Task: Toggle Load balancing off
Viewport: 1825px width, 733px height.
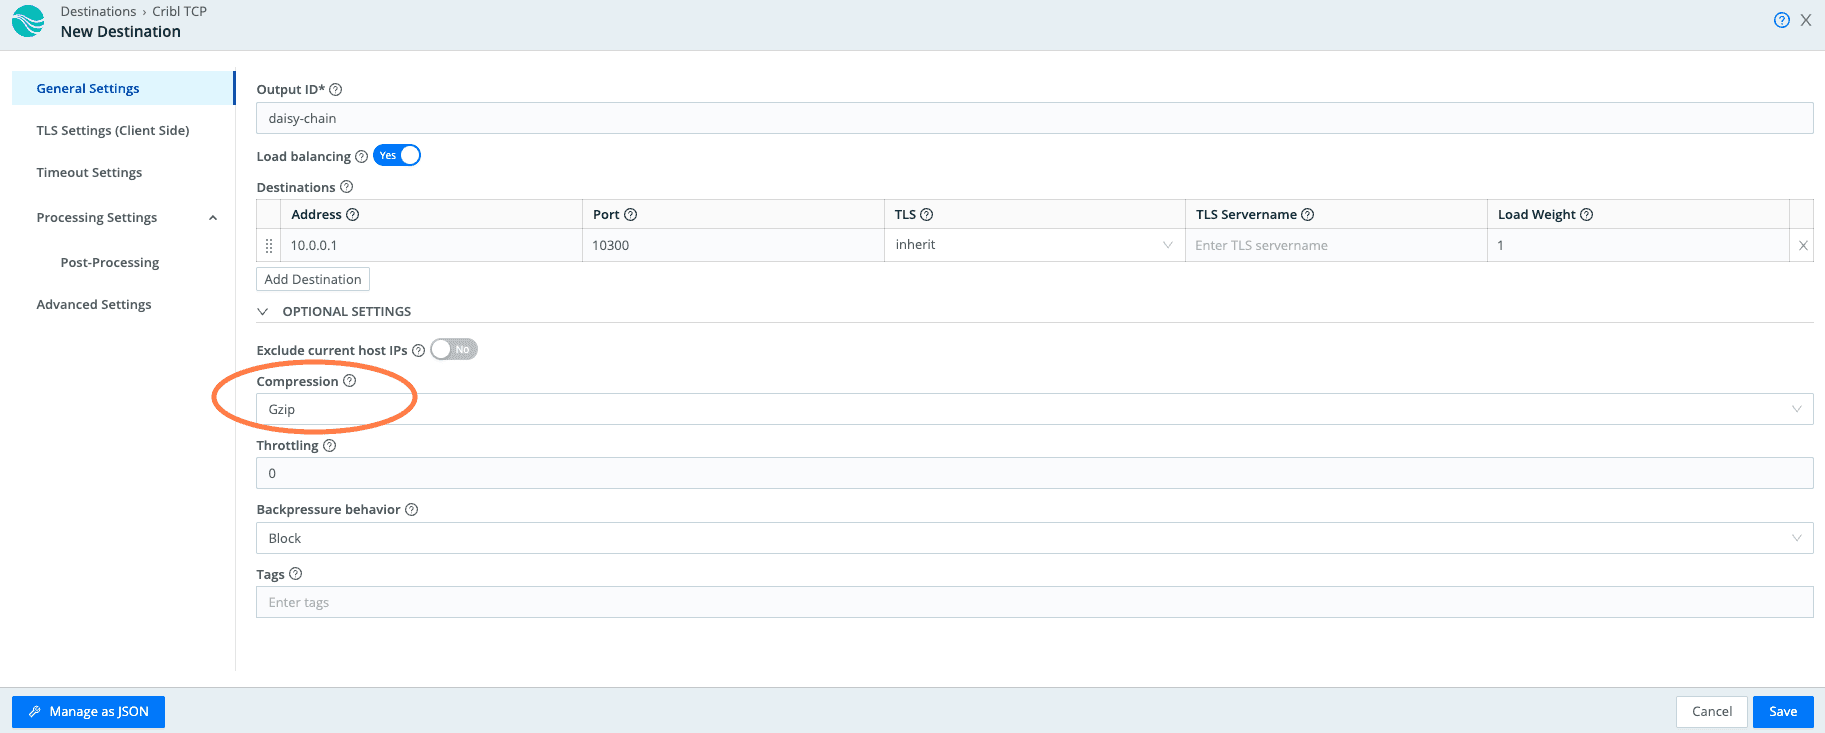Action: [397, 155]
